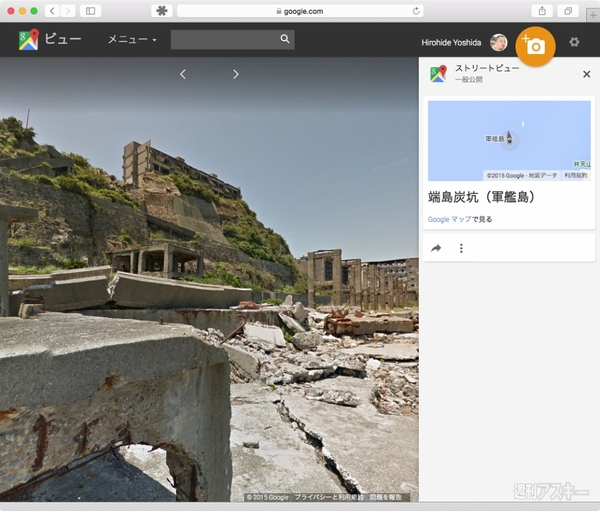This screenshot has height=511, width=600.
Task: Close the ストリートビュー side panel
Action: 586,74
